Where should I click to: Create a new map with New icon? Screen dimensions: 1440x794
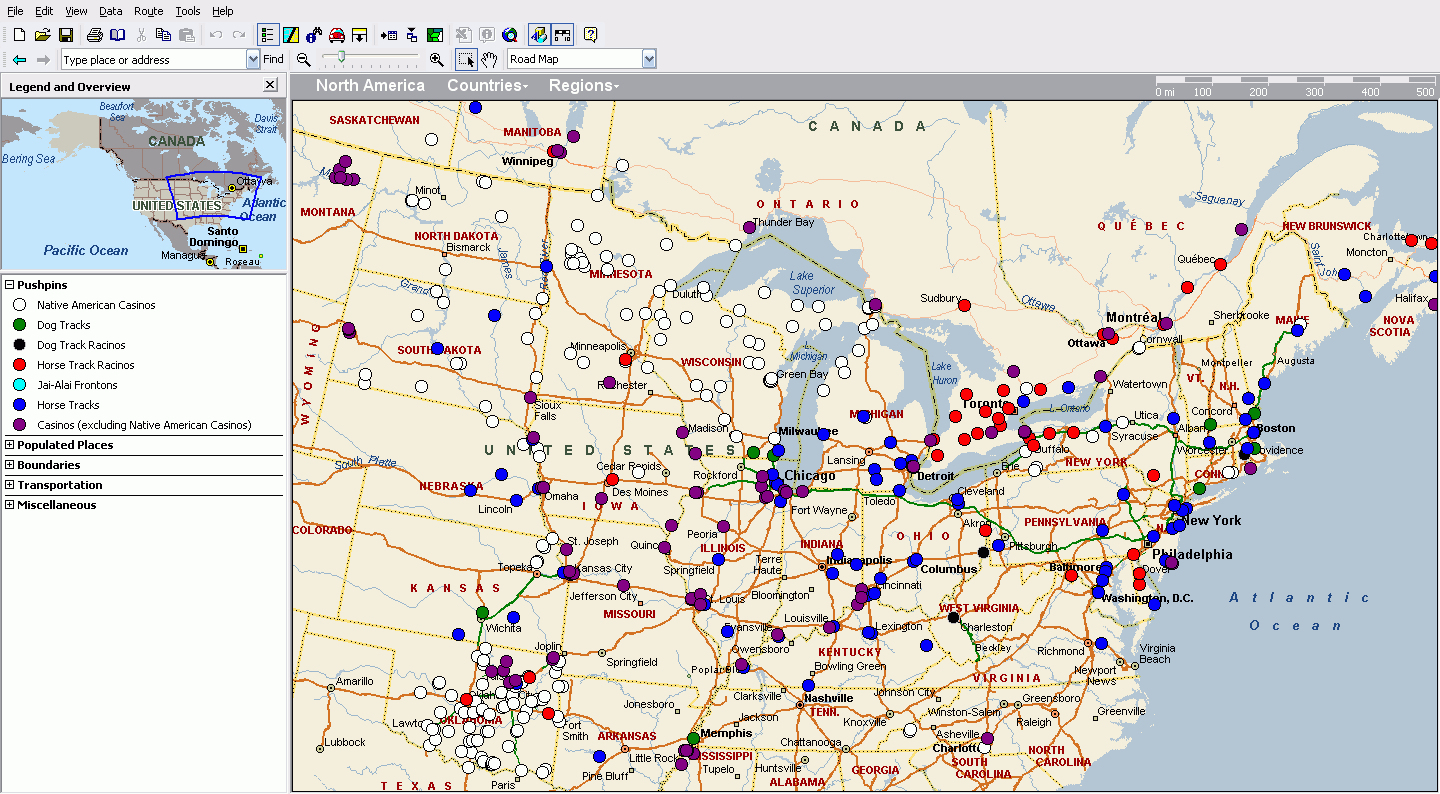19,35
